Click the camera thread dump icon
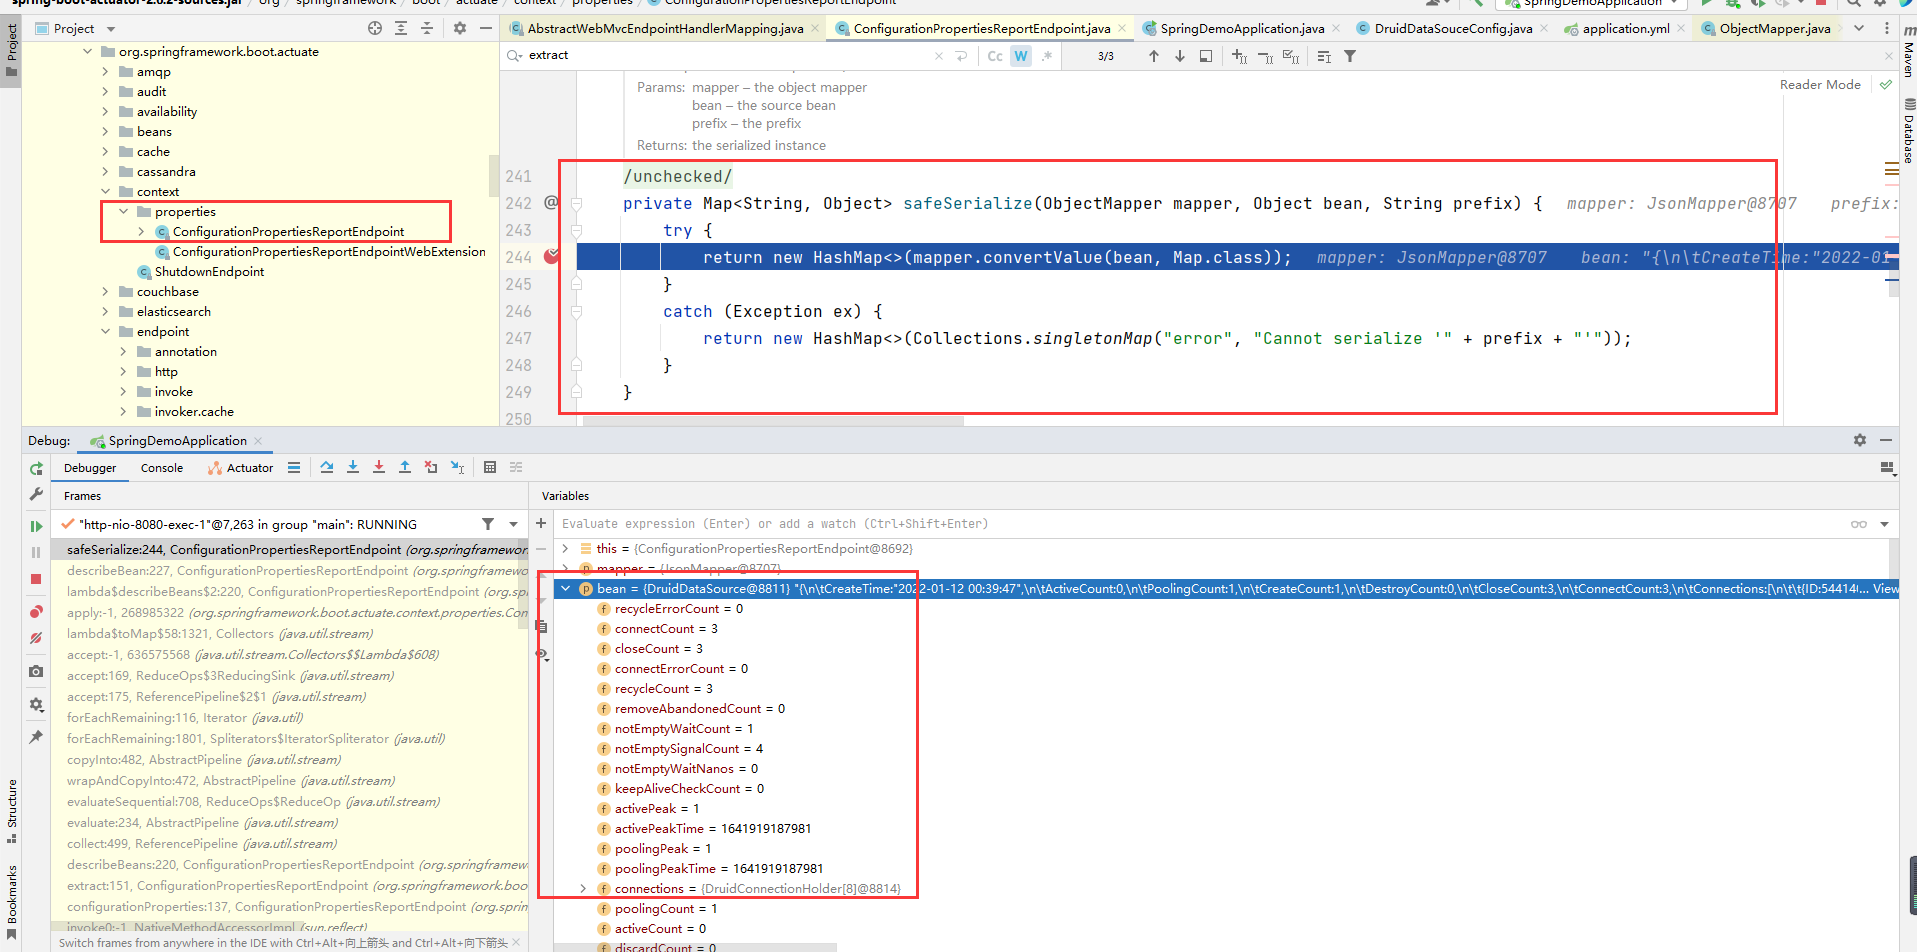This screenshot has height=952, width=1917. pos(36,671)
